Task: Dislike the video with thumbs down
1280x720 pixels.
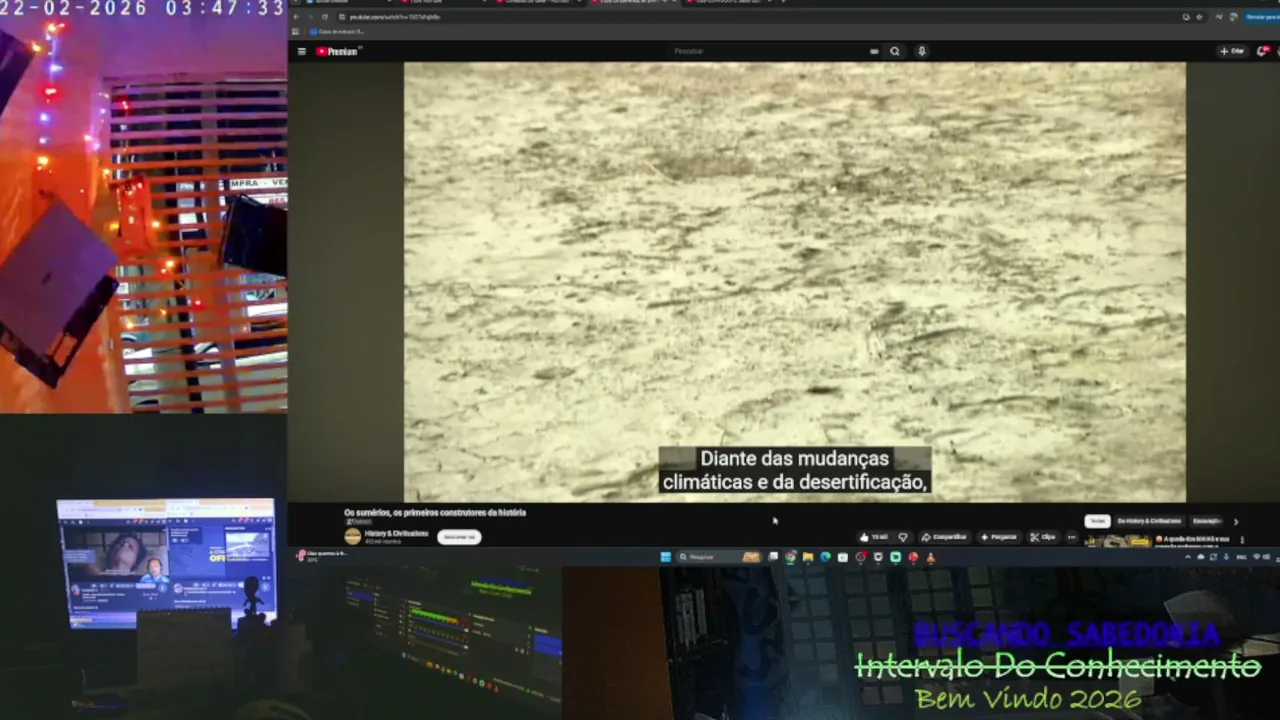Action: [x=903, y=537]
